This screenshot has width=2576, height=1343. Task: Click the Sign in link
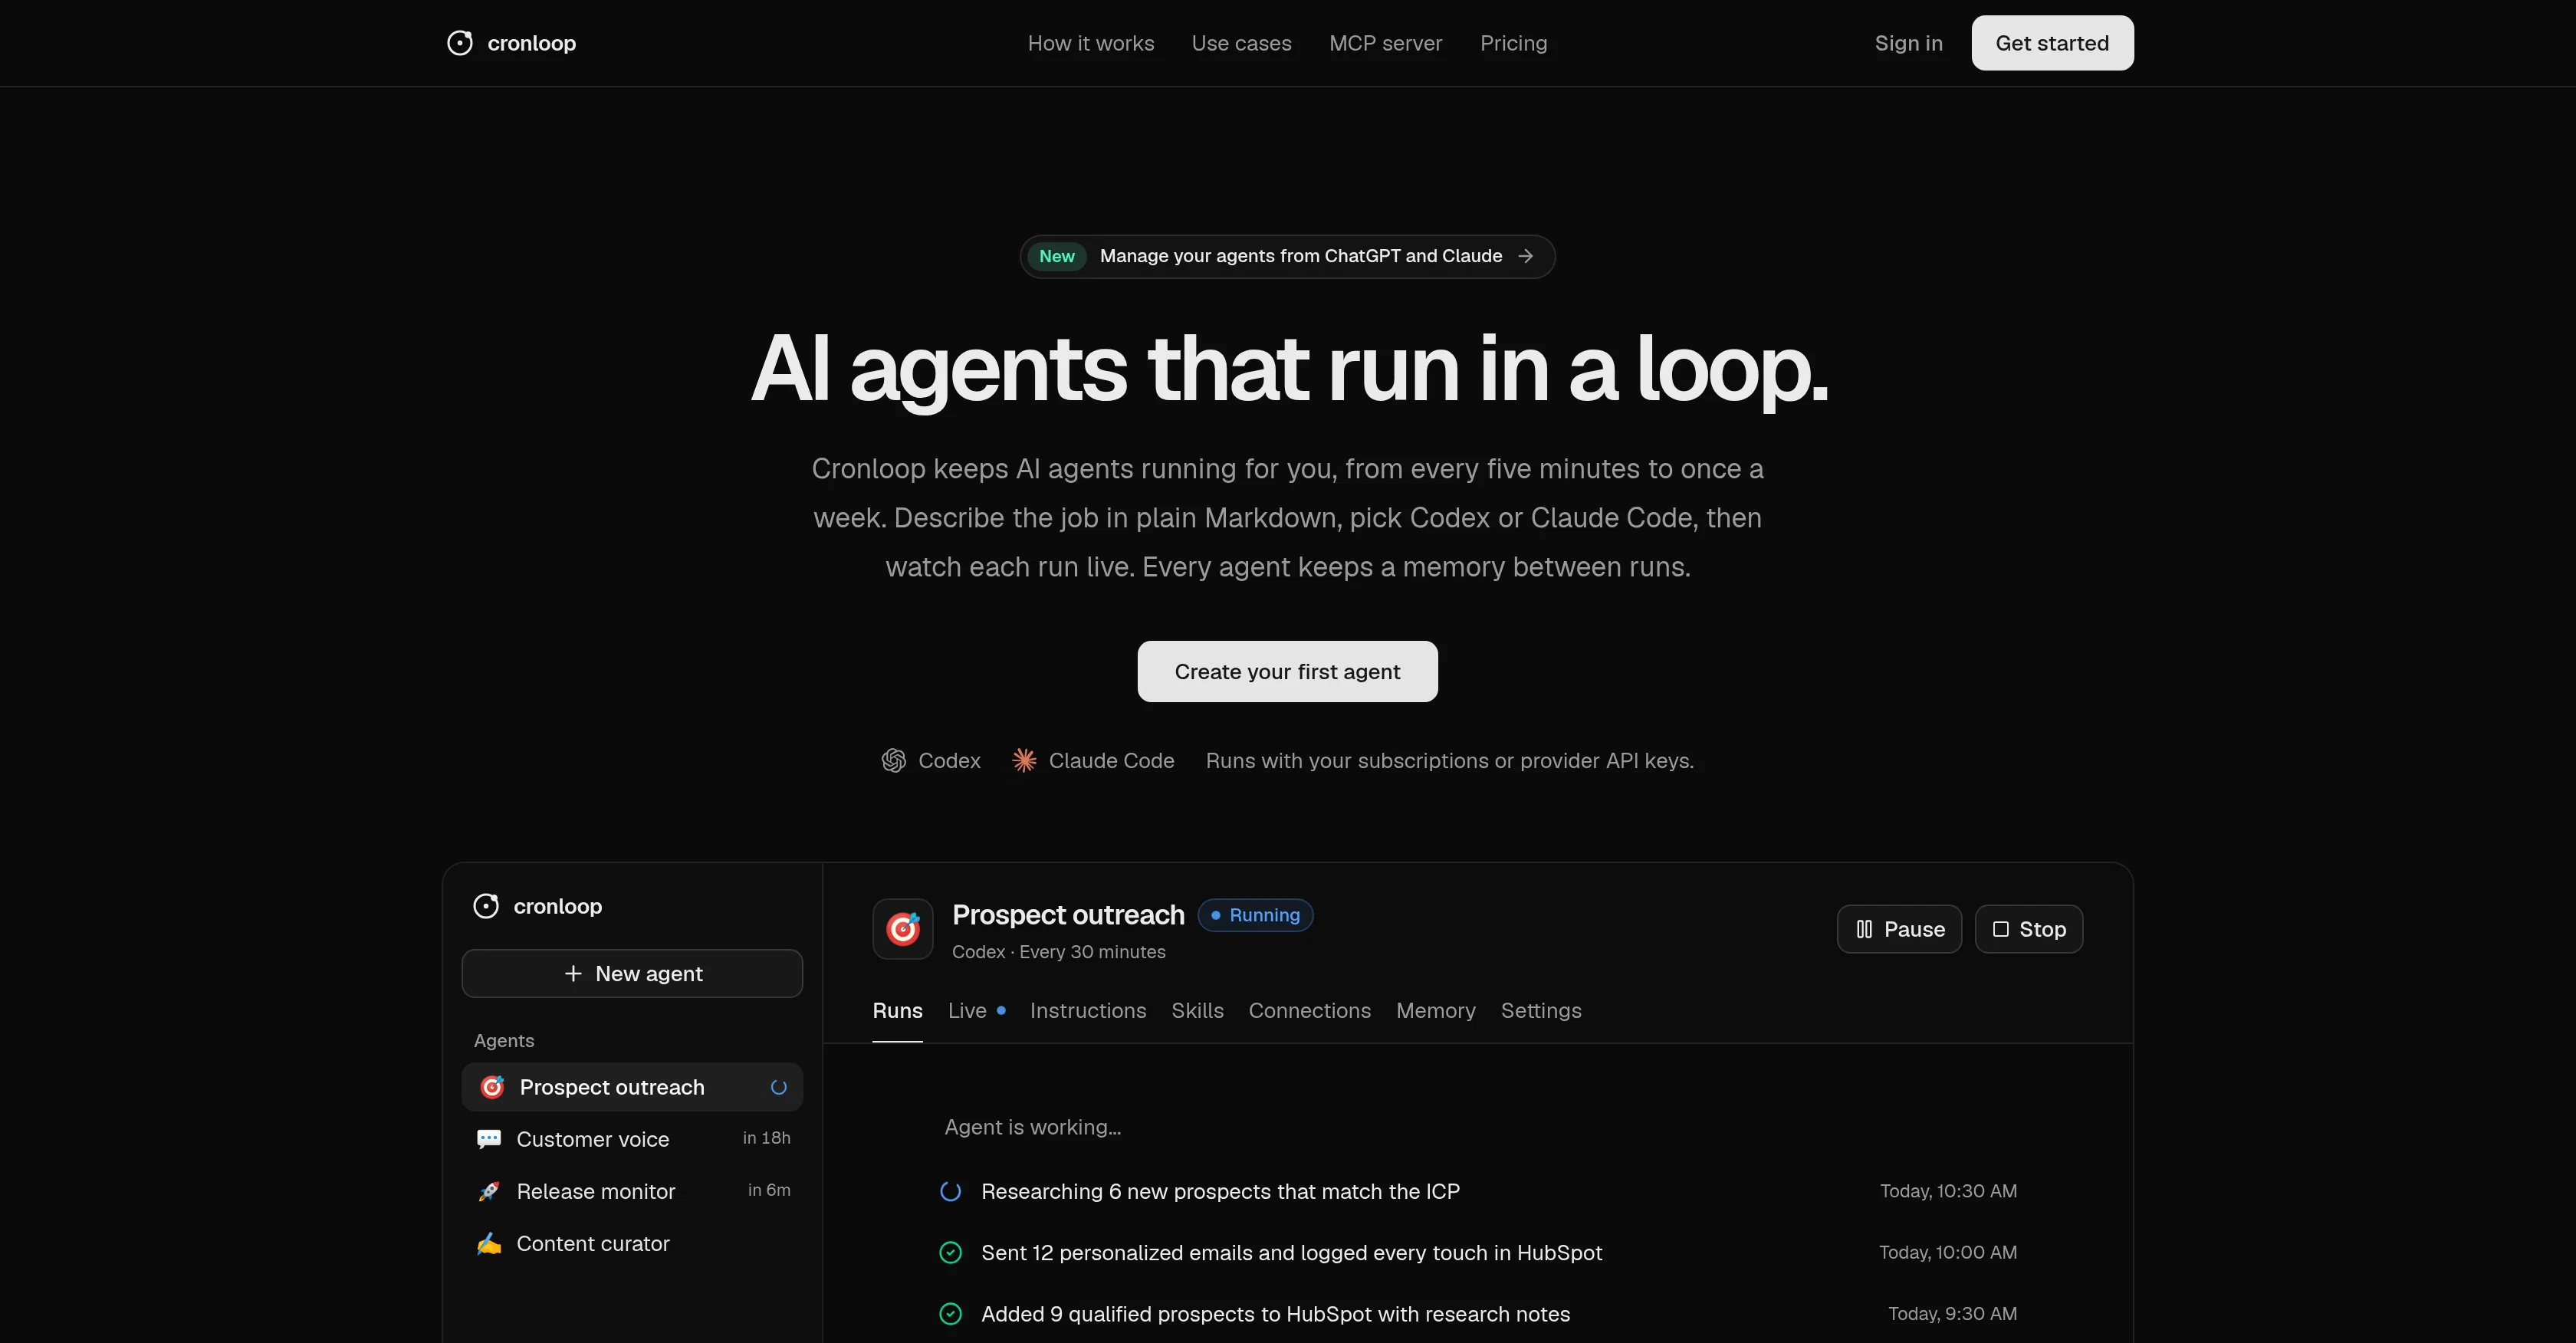pyautogui.click(x=1908, y=43)
